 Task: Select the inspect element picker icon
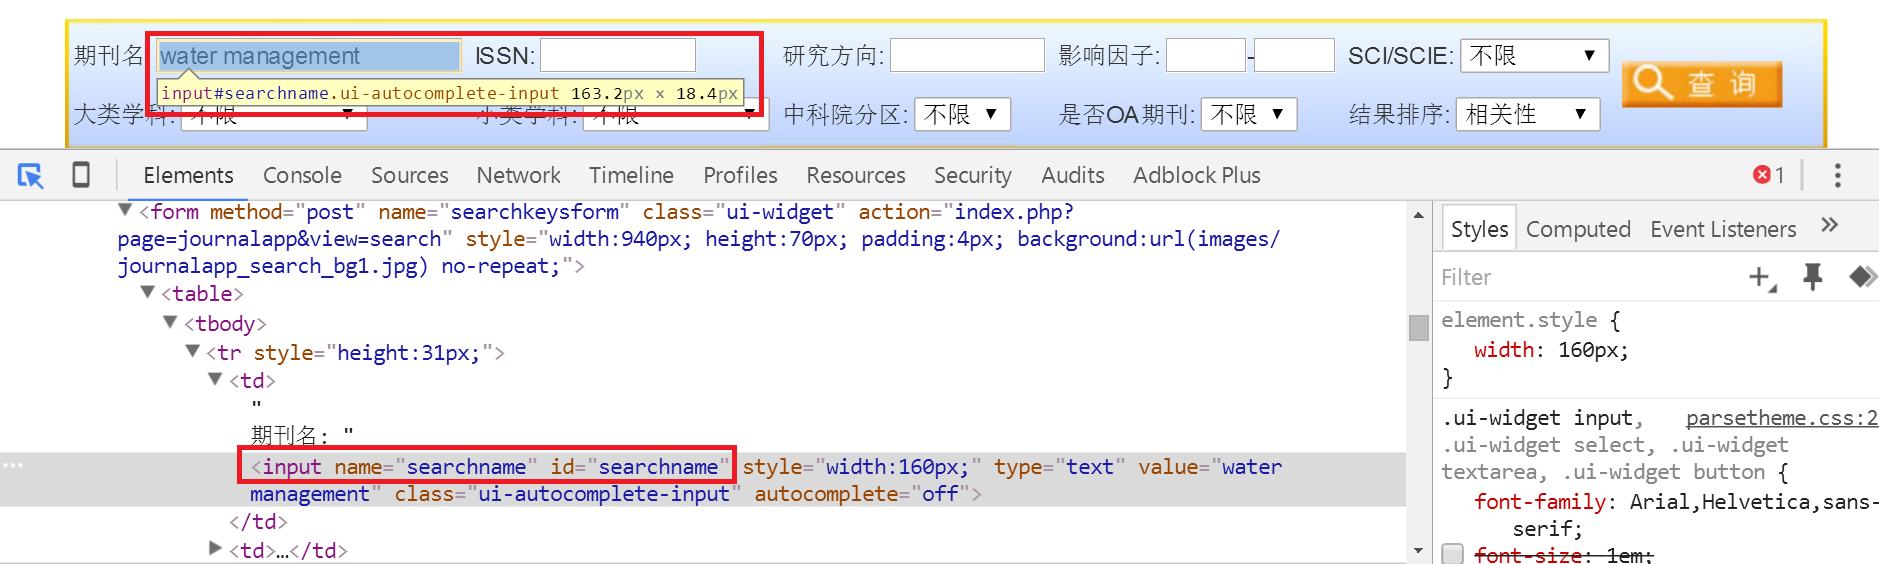[x=31, y=176]
